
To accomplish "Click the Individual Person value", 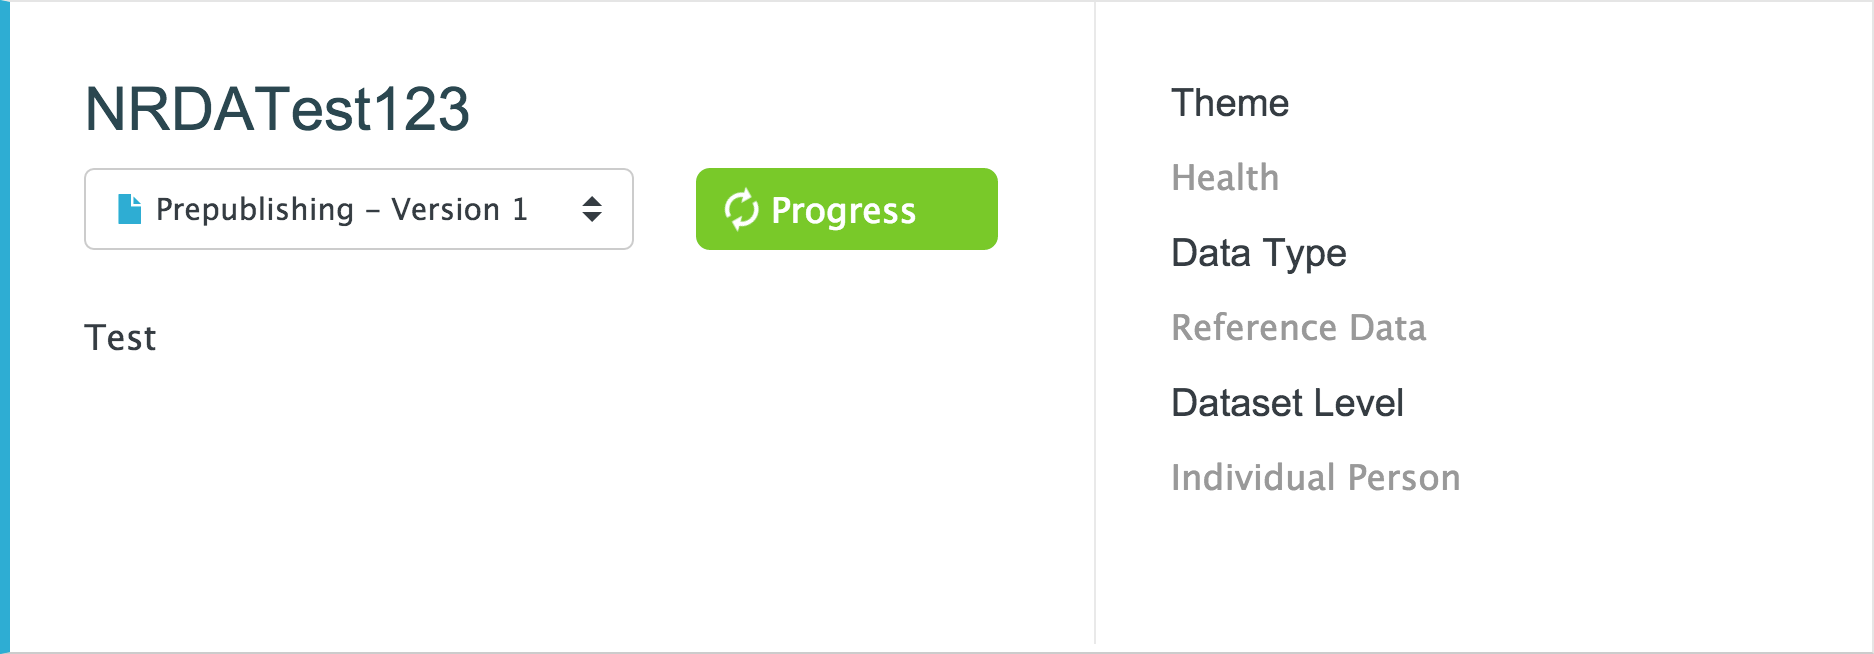I will (1315, 478).
